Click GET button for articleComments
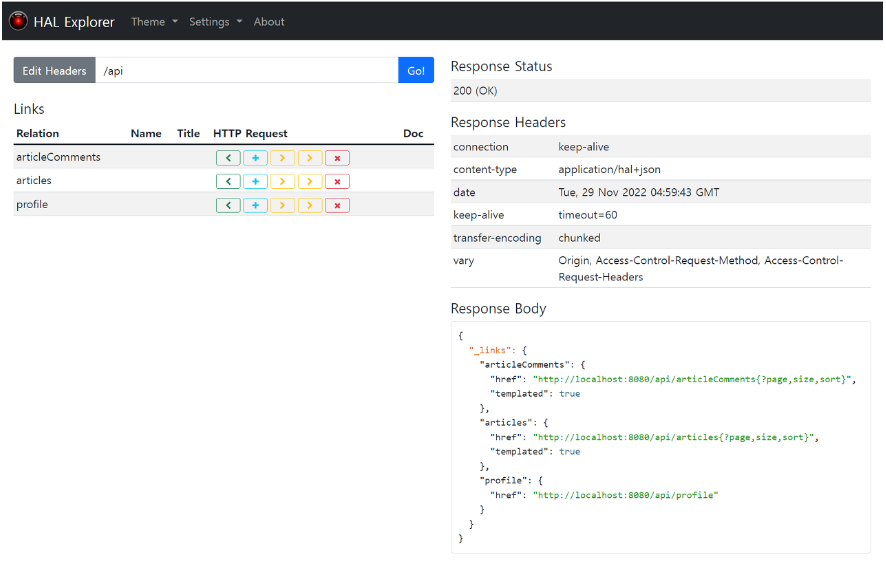Image resolution: width=886 pixels, height=585 pixels. (x=228, y=158)
